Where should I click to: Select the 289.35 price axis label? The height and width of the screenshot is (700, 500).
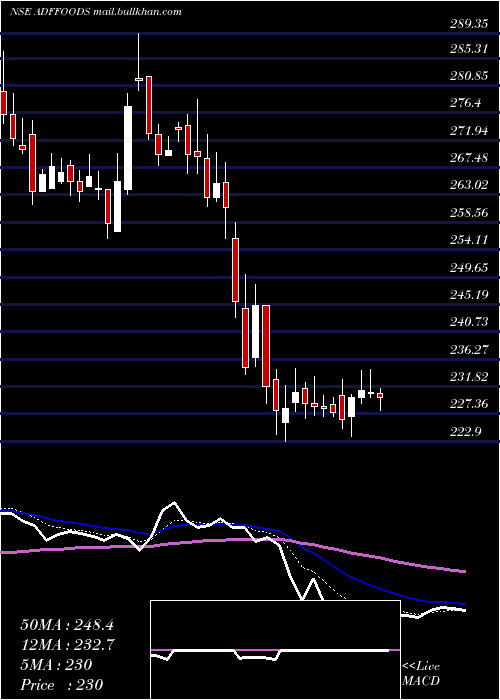469,24
